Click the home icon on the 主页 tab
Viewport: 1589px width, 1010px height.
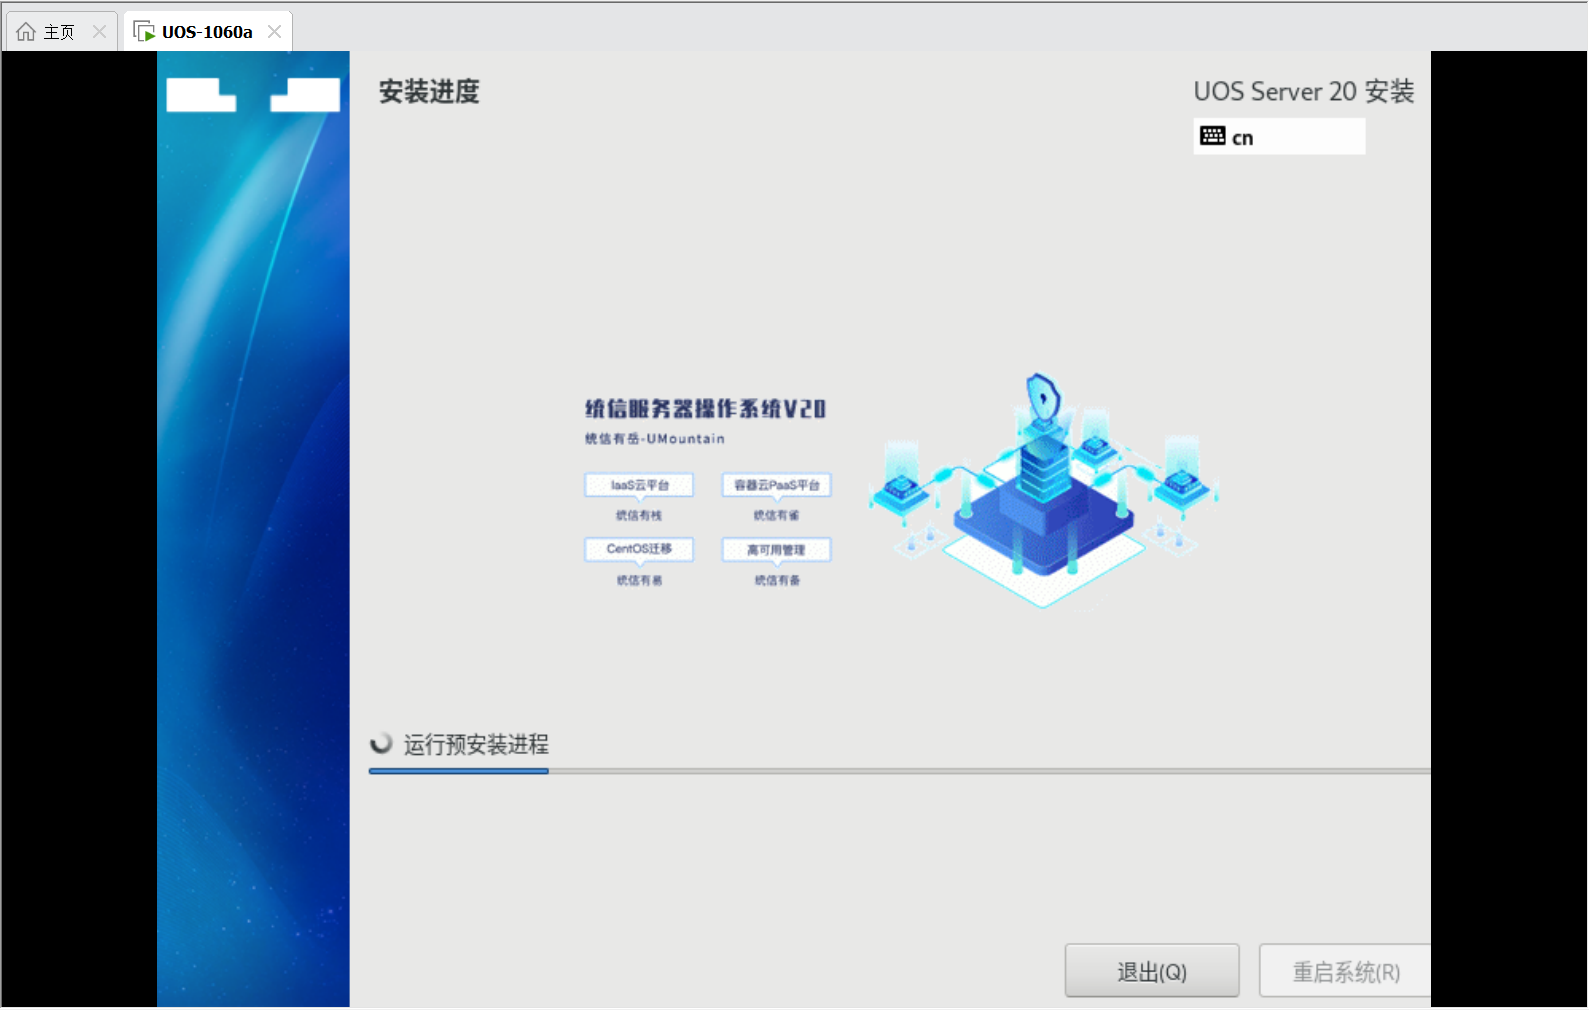[26, 32]
